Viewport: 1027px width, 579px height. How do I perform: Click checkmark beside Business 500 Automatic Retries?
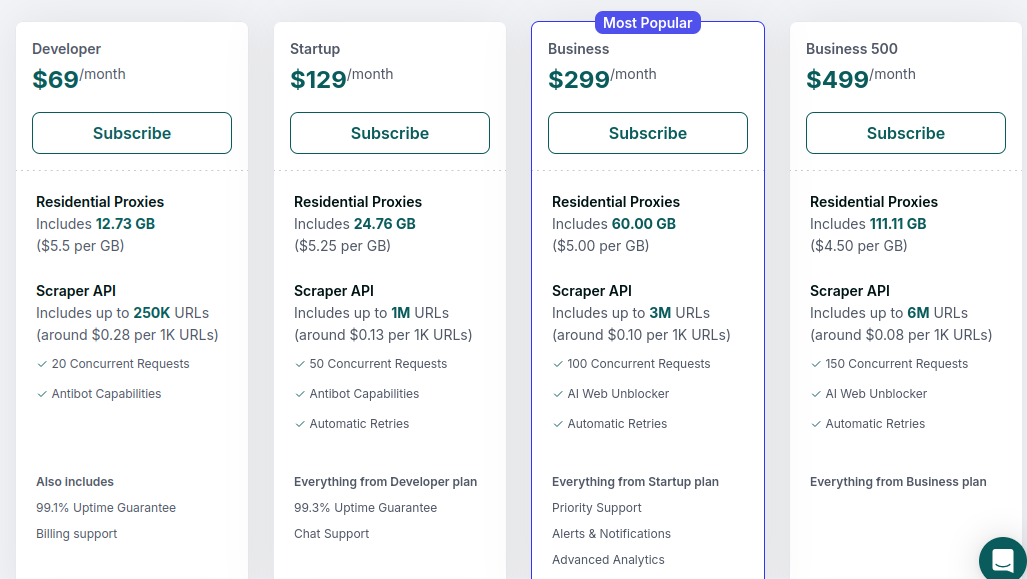tap(816, 424)
